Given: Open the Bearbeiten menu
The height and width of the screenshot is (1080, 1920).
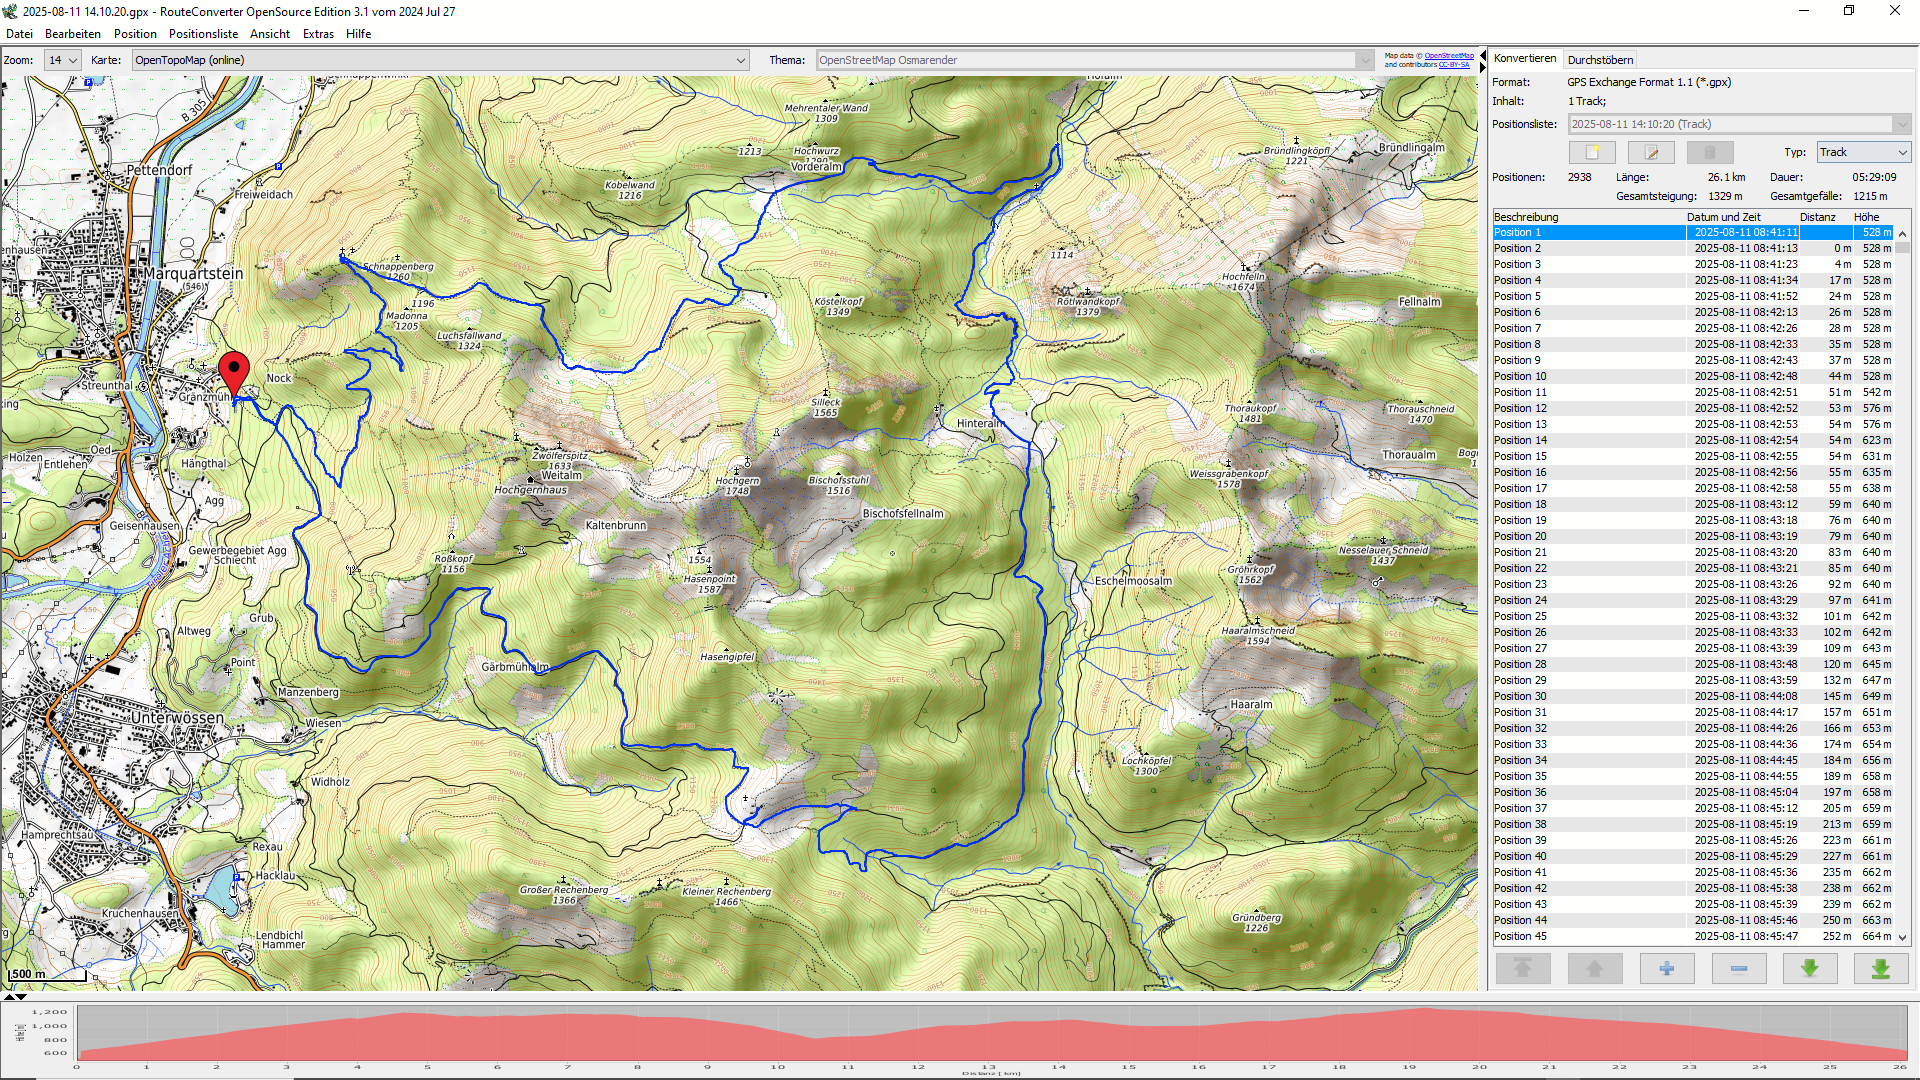Looking at the screenshot, I should (x=73, y=34).
